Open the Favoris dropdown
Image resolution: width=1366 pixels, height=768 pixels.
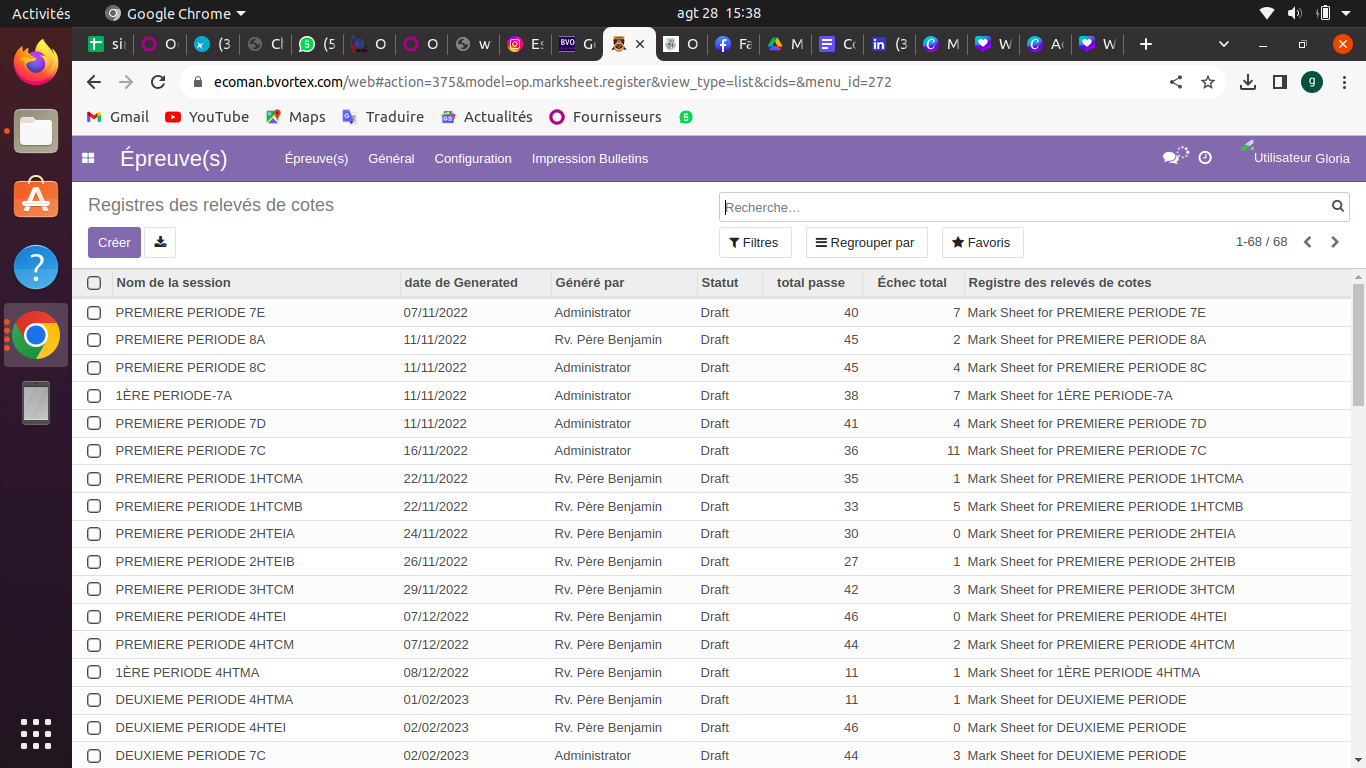pyautogui.click(x=981, y=243)
